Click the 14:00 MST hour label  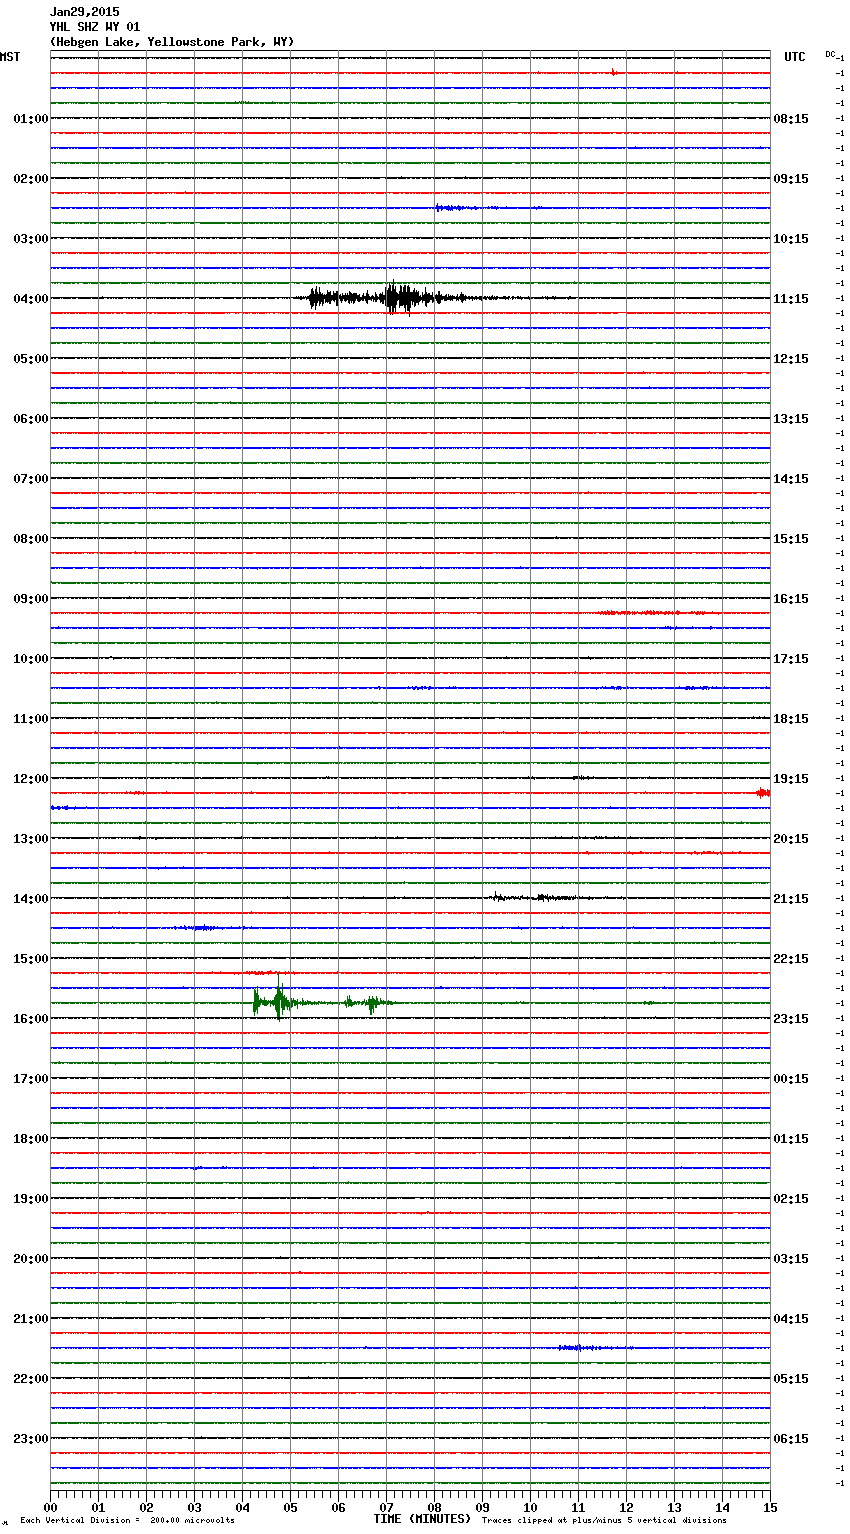tap(30, 899)
